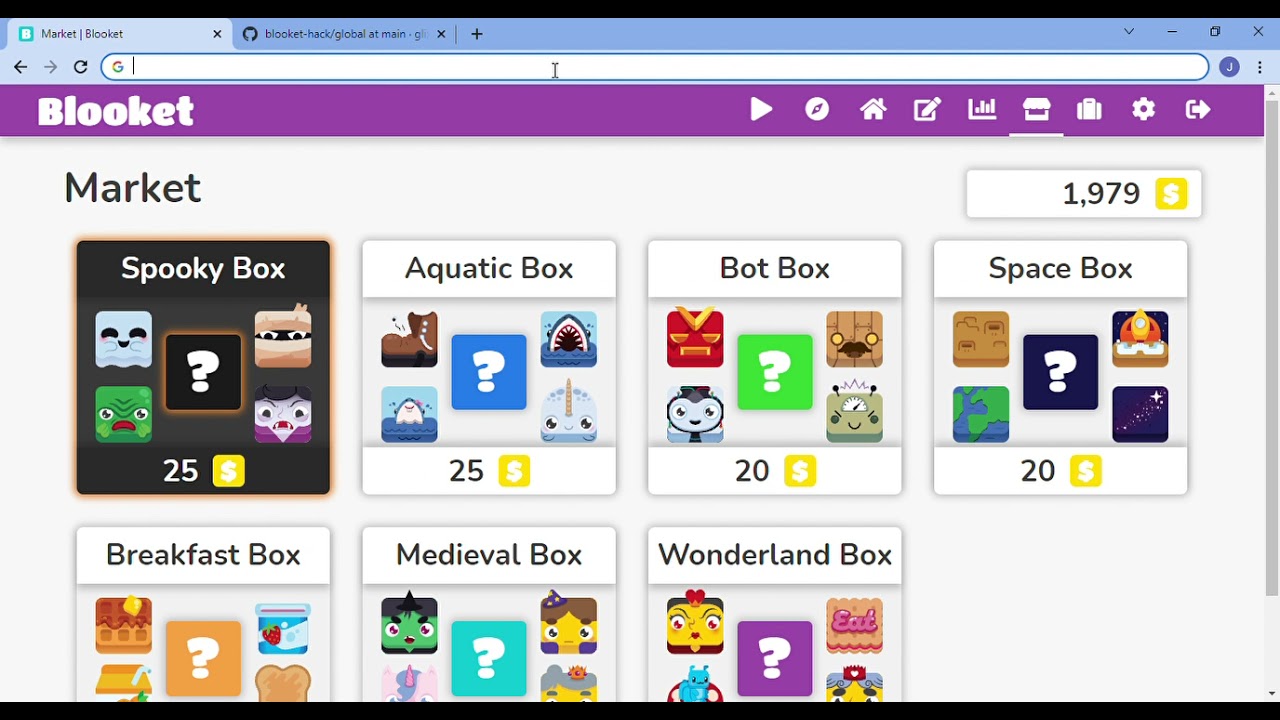
Task: Switch to the Market | Blooket browser tab
Action: tap(121, 34)
